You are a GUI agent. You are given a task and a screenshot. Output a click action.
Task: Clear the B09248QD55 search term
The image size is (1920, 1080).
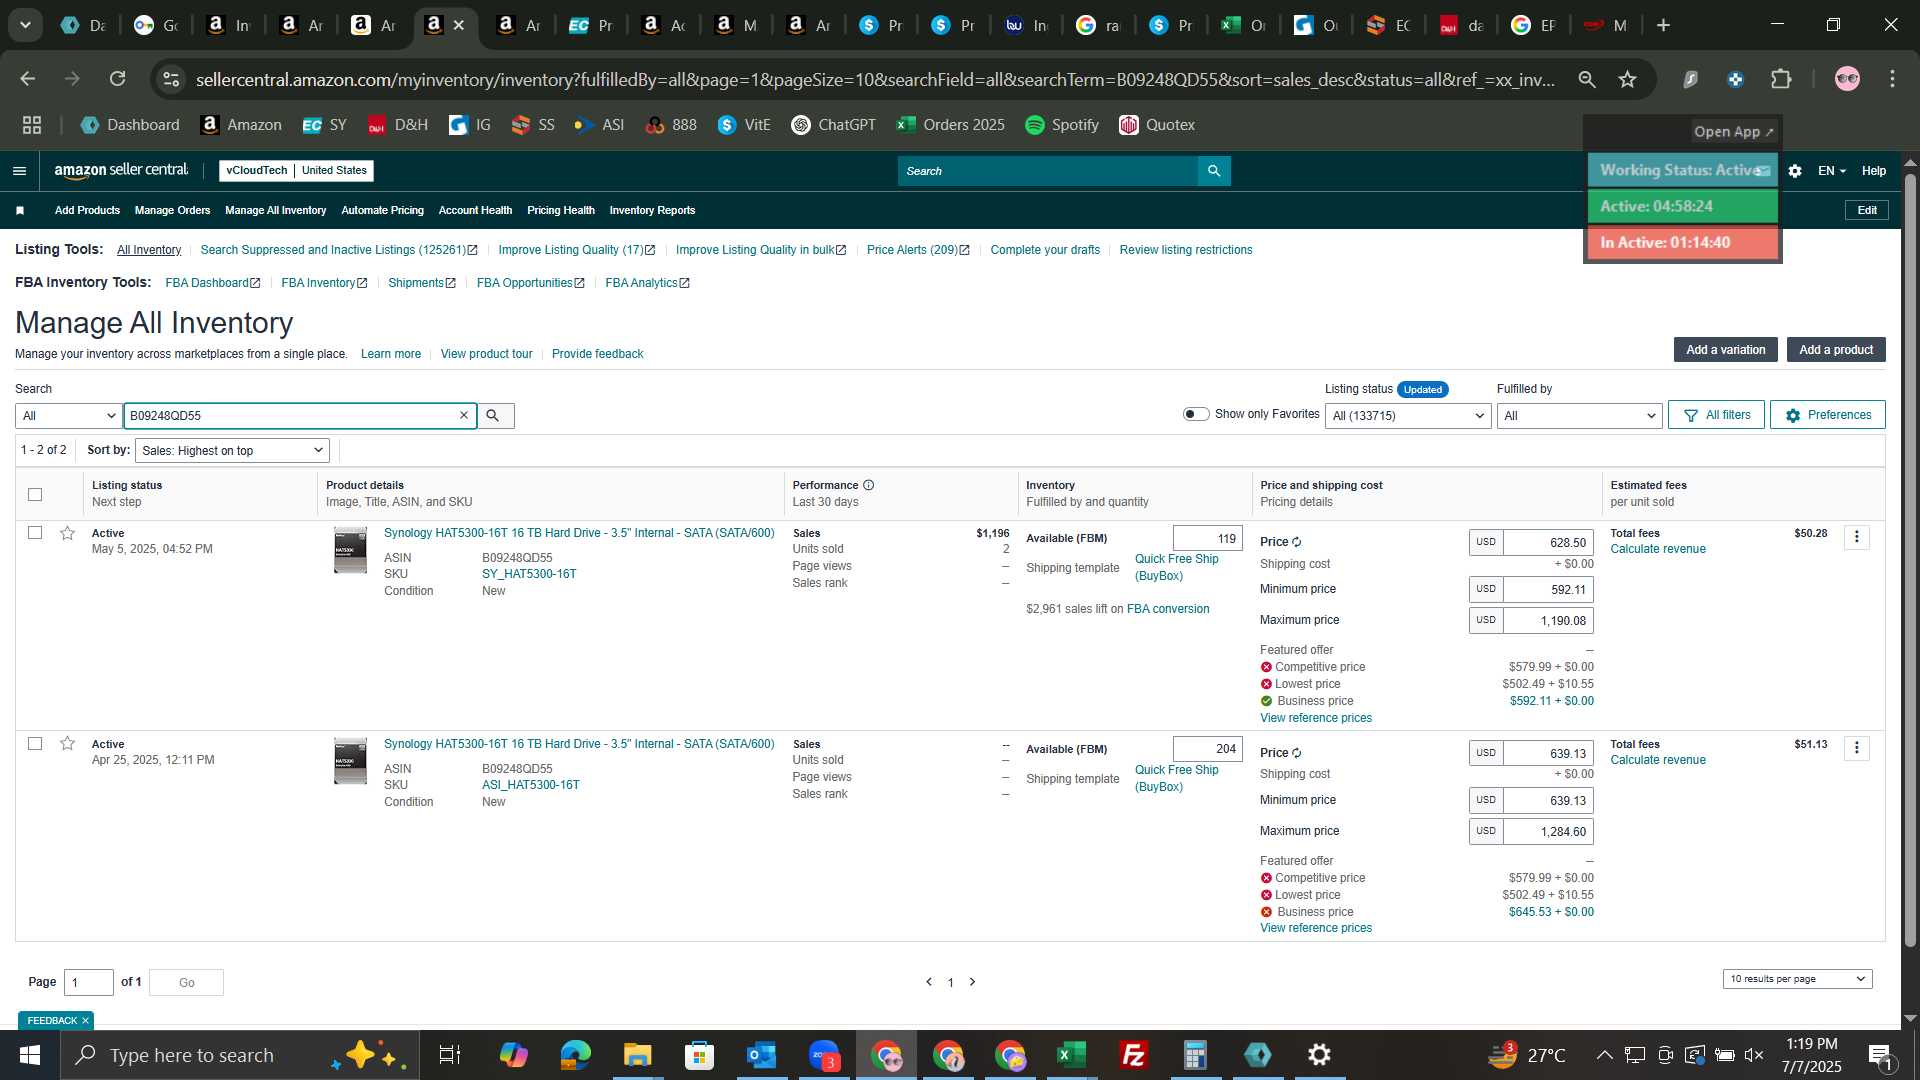464,416
